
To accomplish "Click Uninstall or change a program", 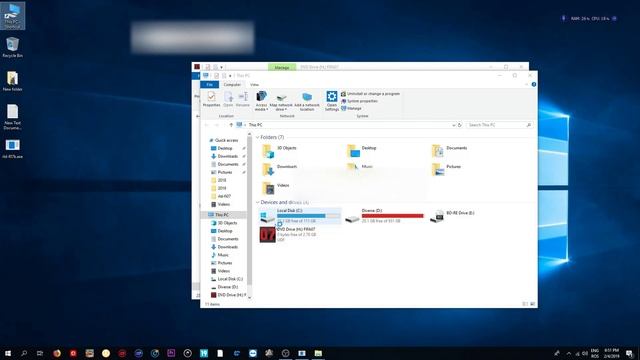I will [x=370, y=94].
